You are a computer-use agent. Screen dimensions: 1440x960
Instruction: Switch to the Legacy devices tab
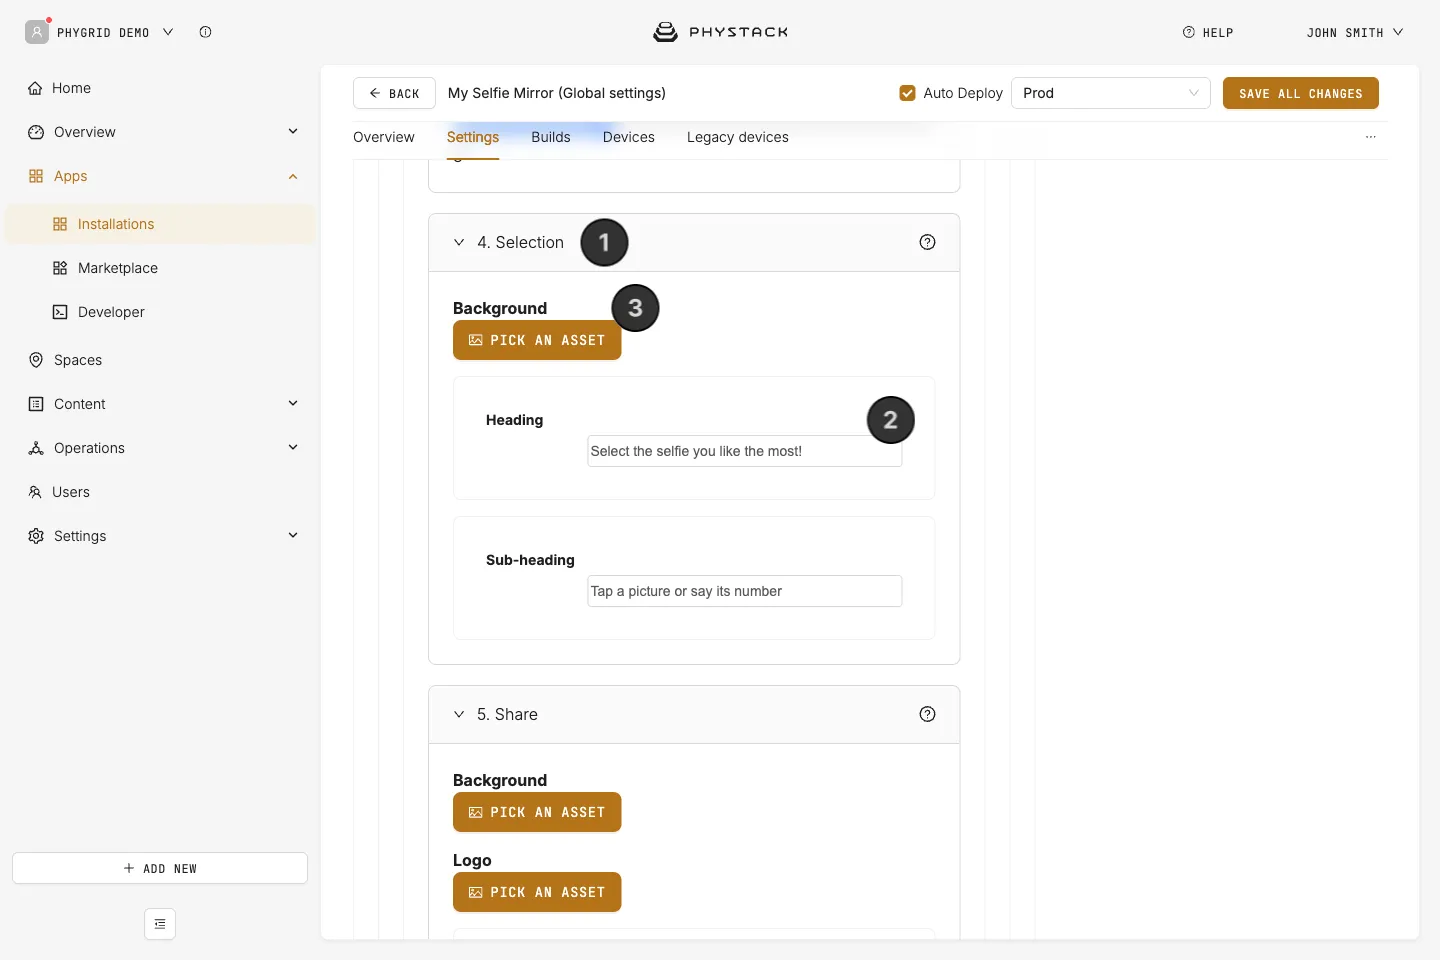(738, 137)
